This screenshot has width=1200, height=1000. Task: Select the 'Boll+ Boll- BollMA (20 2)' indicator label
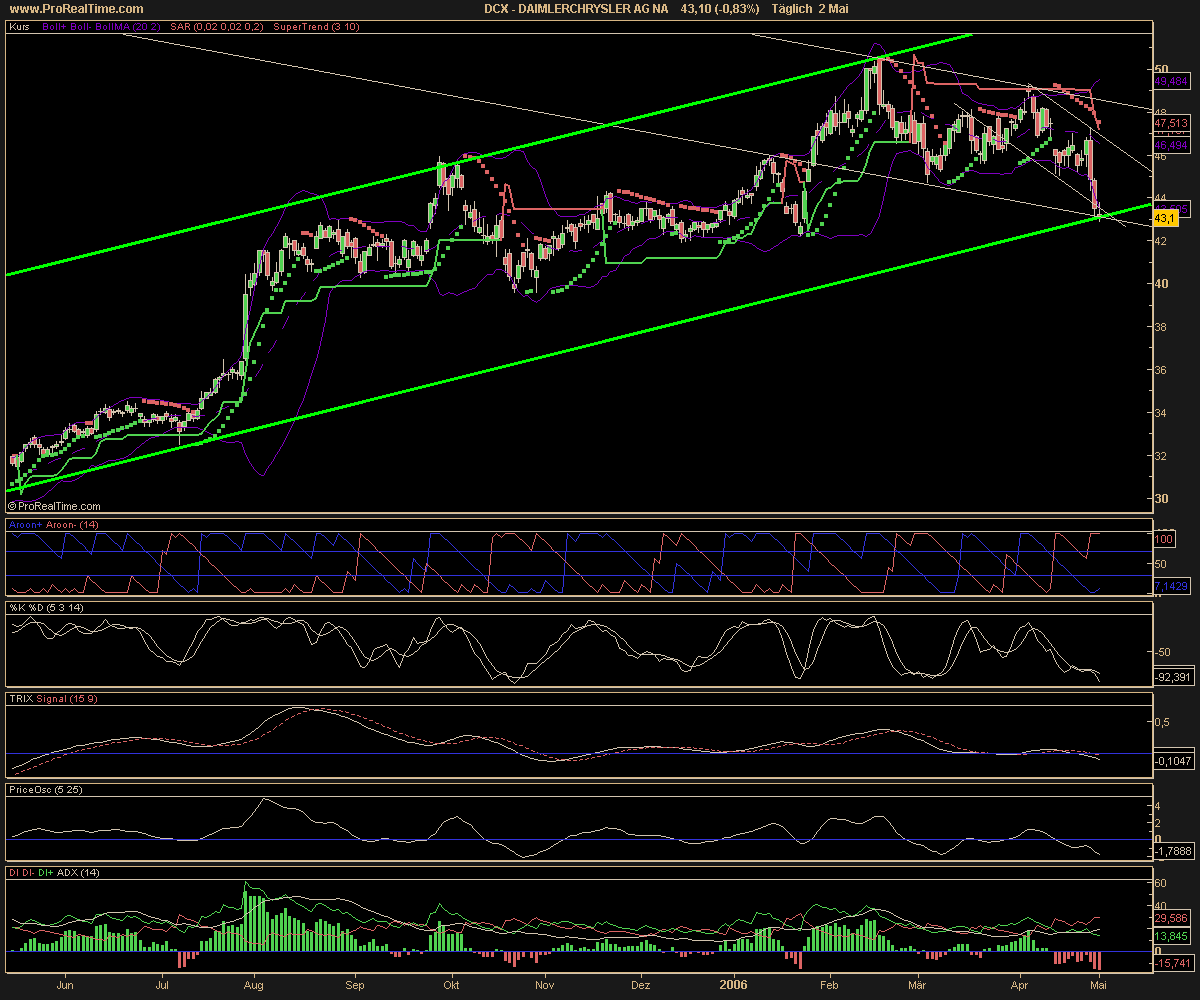click(100, 27)
